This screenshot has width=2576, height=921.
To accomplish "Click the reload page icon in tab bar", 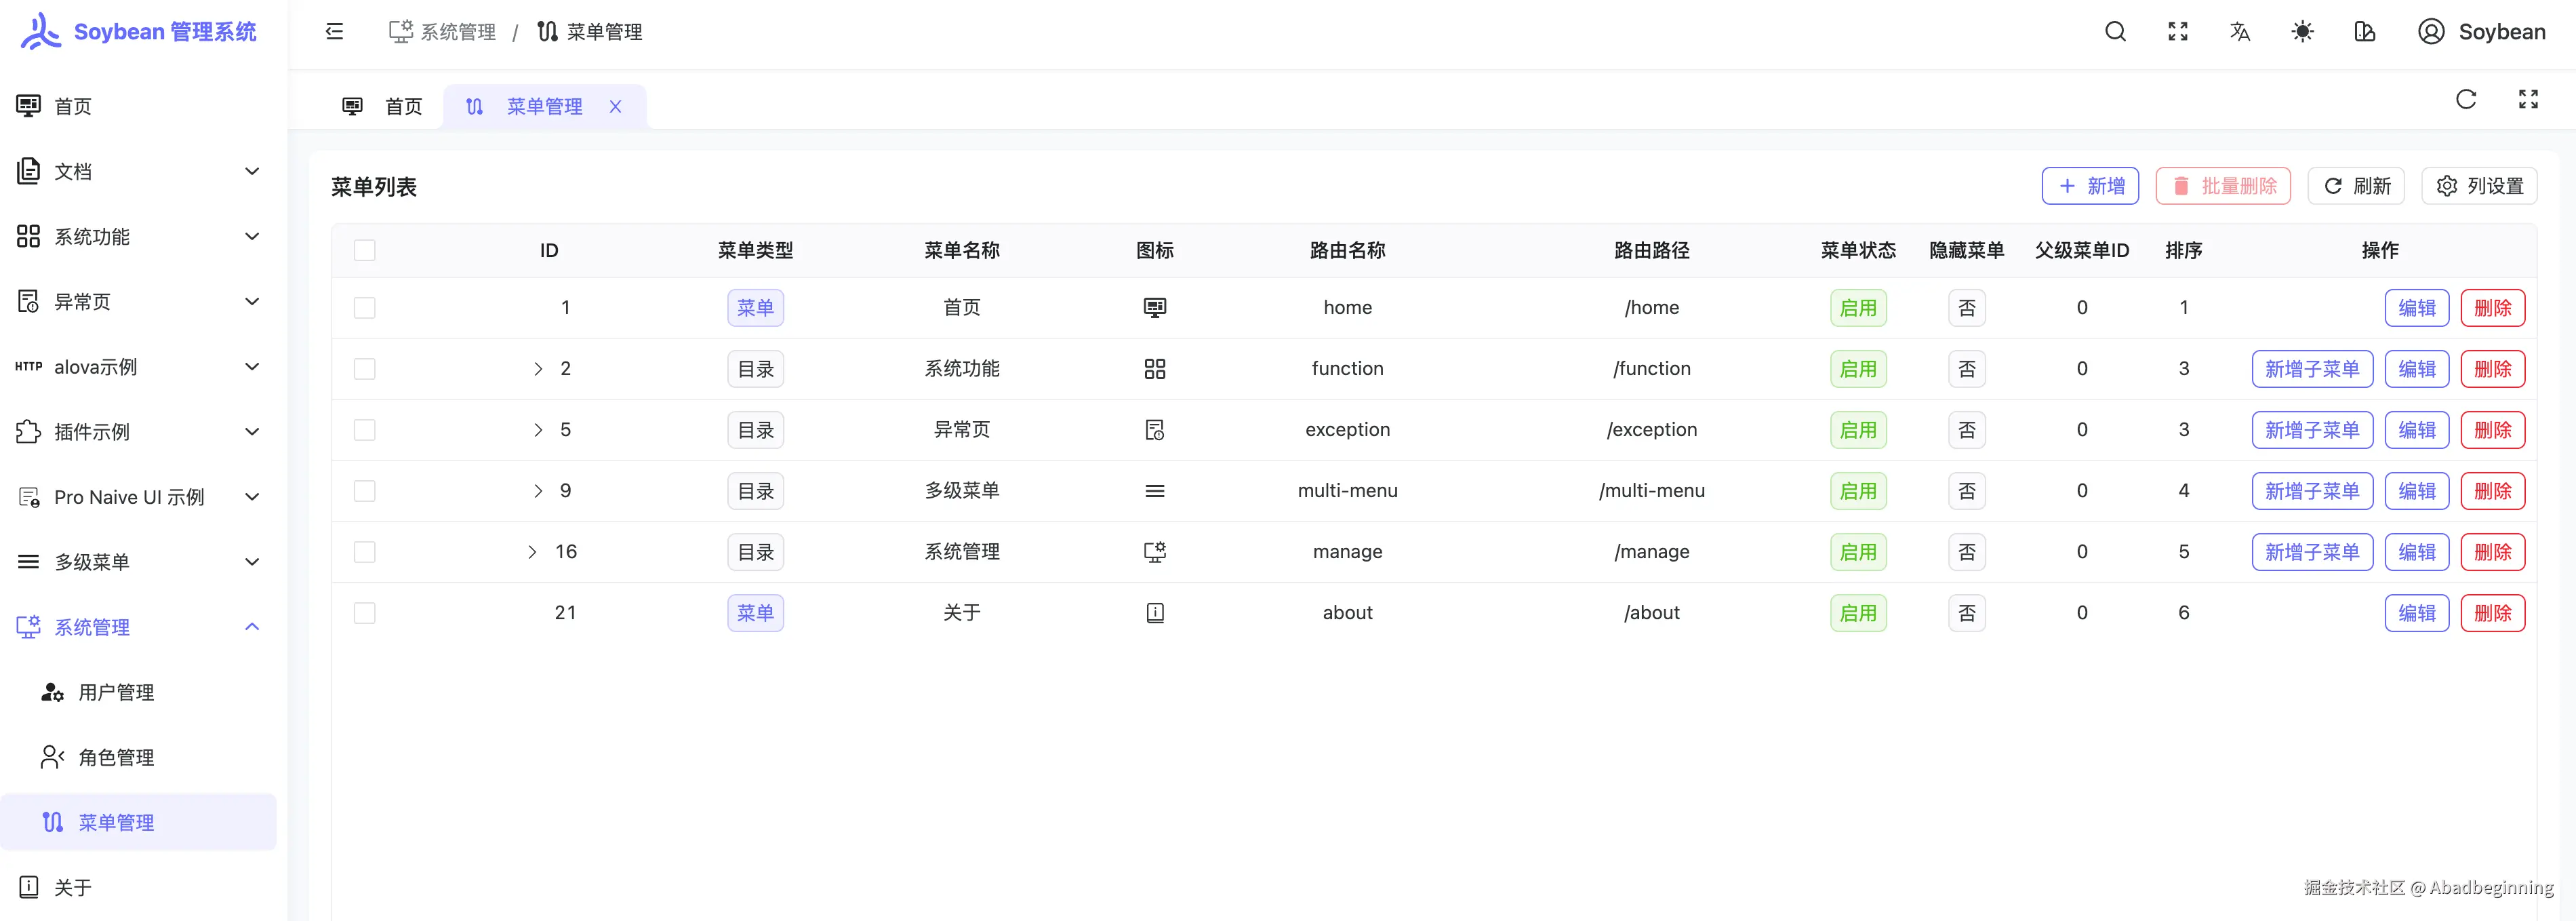I will pyautogui.click(x=2466, y=99).
